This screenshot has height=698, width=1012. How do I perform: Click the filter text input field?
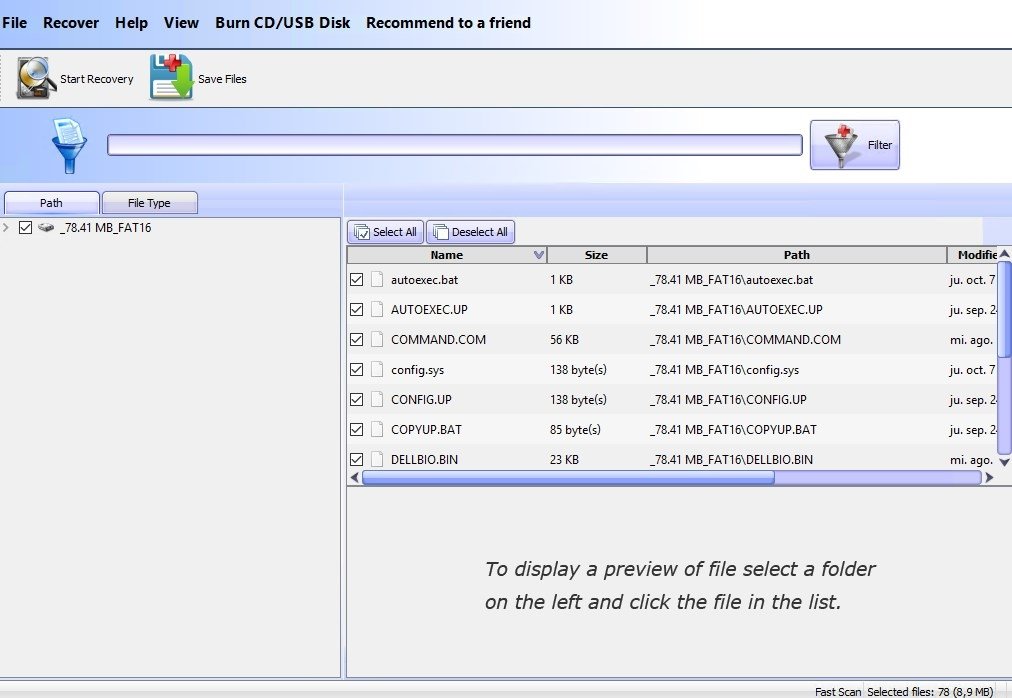tap(455, 145)
